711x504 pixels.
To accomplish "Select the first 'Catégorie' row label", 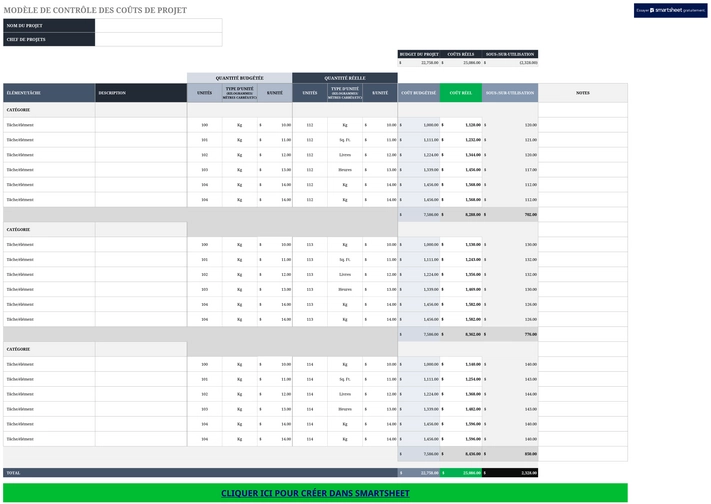I will pos(49,110).
